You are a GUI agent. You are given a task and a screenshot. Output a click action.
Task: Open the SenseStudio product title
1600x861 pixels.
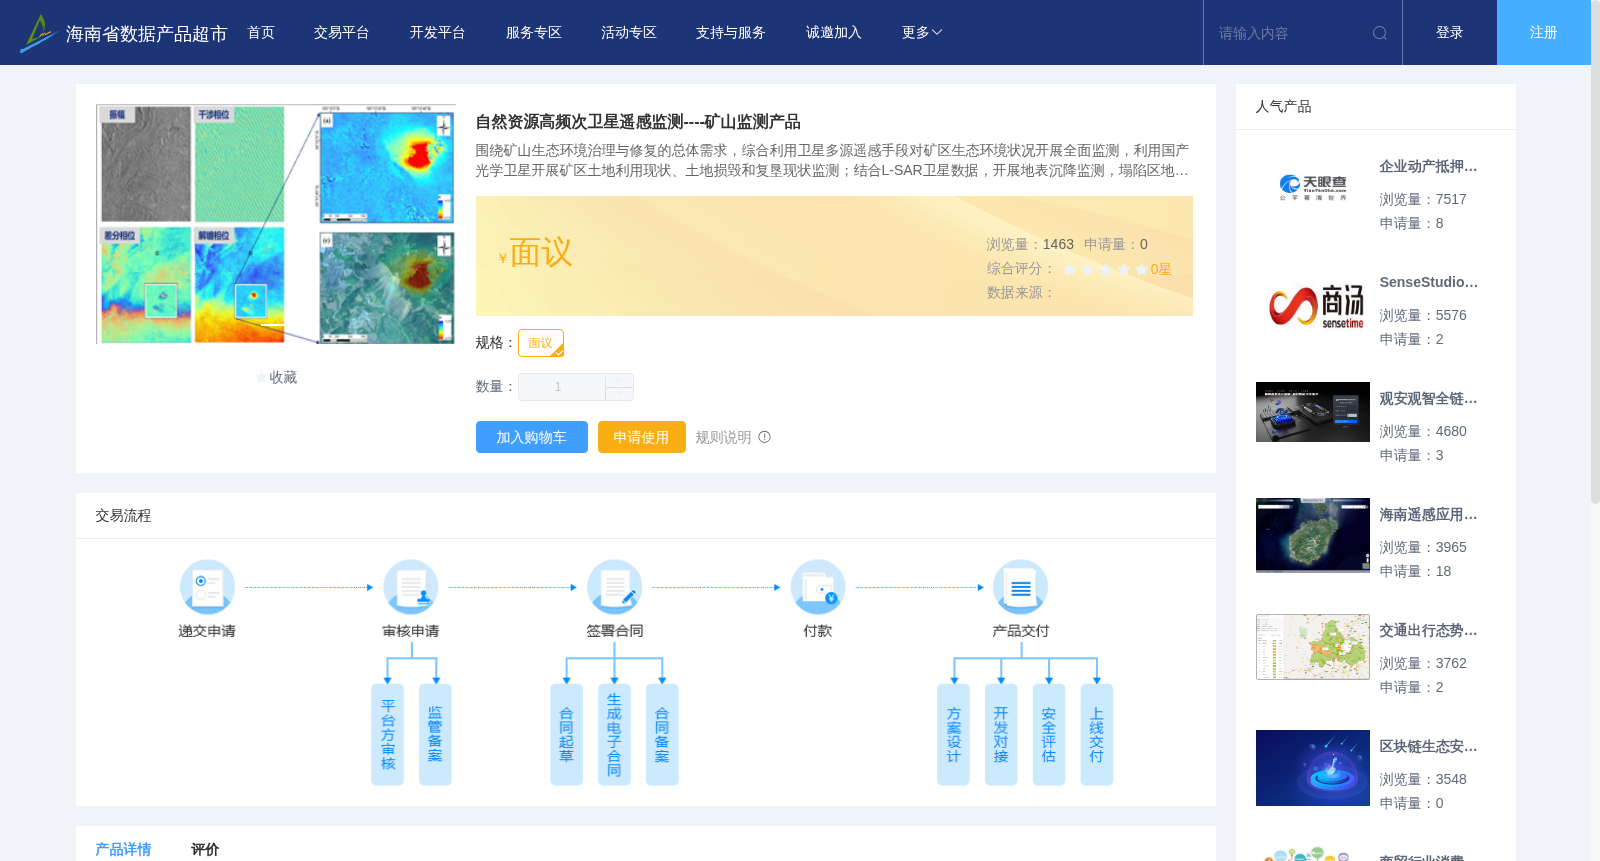point(1428,283)
